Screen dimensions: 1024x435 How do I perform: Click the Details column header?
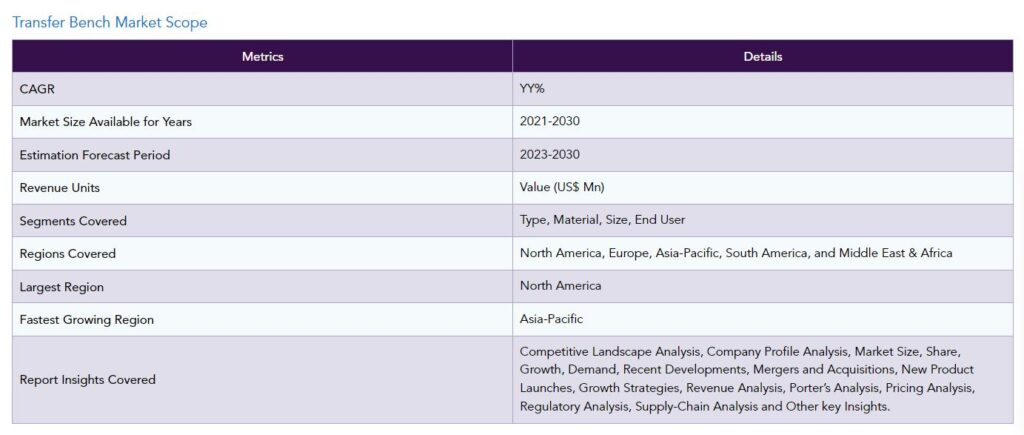763,57
